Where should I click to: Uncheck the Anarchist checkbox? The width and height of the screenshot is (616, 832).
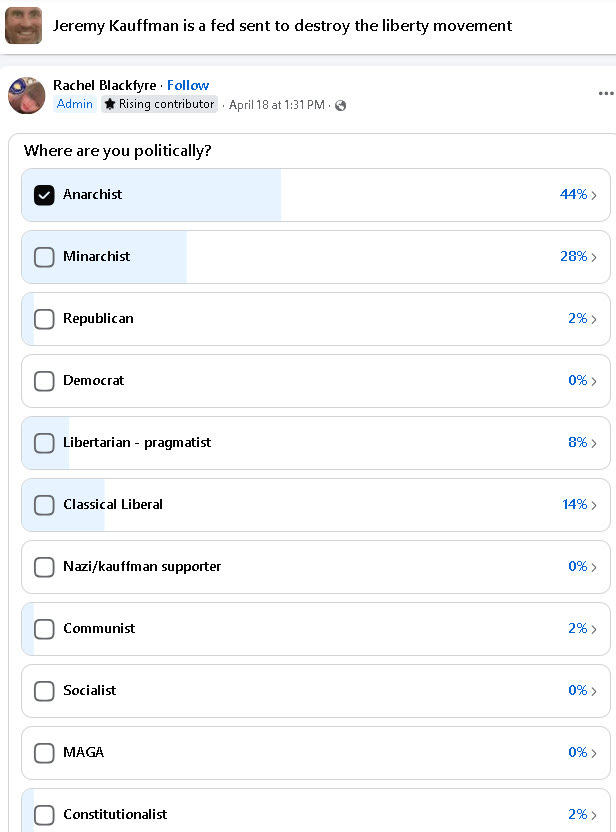[44, 195]
